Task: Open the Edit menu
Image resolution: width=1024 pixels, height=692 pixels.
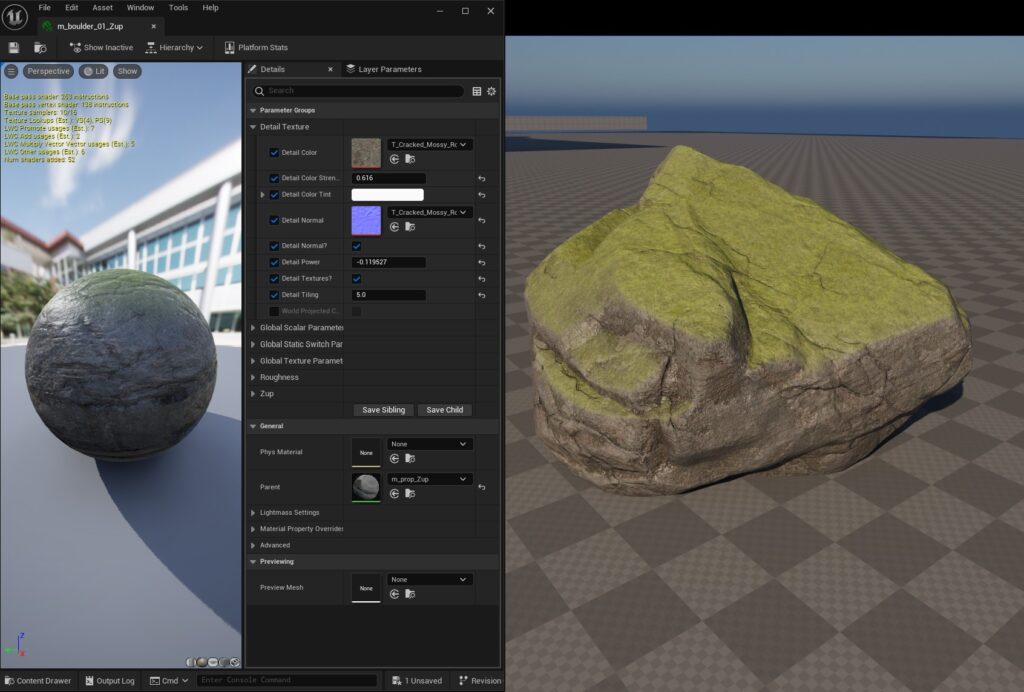Action: click(x=70, y=7)
